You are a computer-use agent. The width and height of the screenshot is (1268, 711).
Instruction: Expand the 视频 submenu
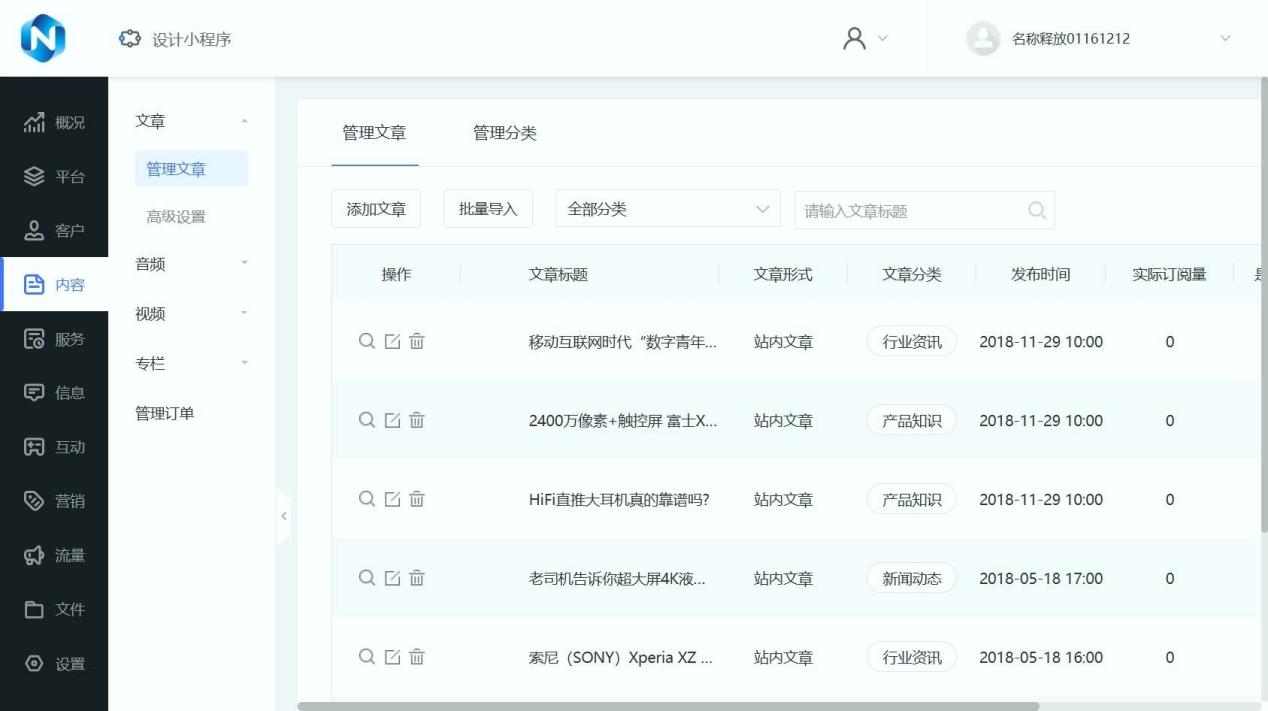[x=191, y=314]
